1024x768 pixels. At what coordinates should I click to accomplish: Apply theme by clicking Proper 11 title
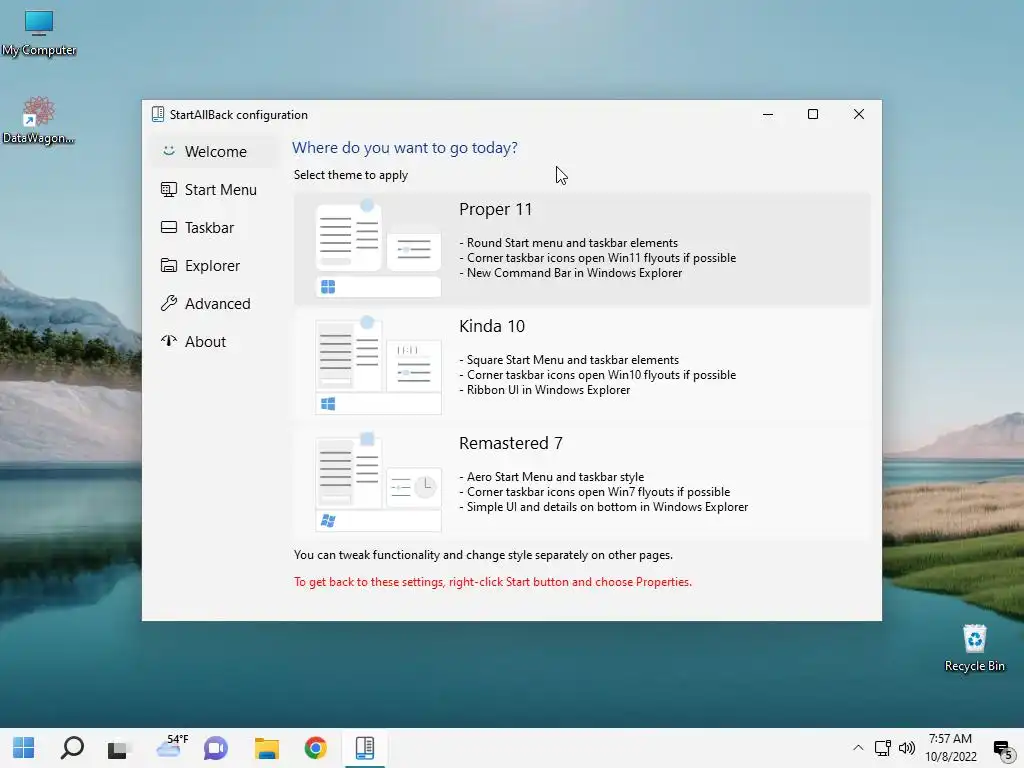(496, 209)
